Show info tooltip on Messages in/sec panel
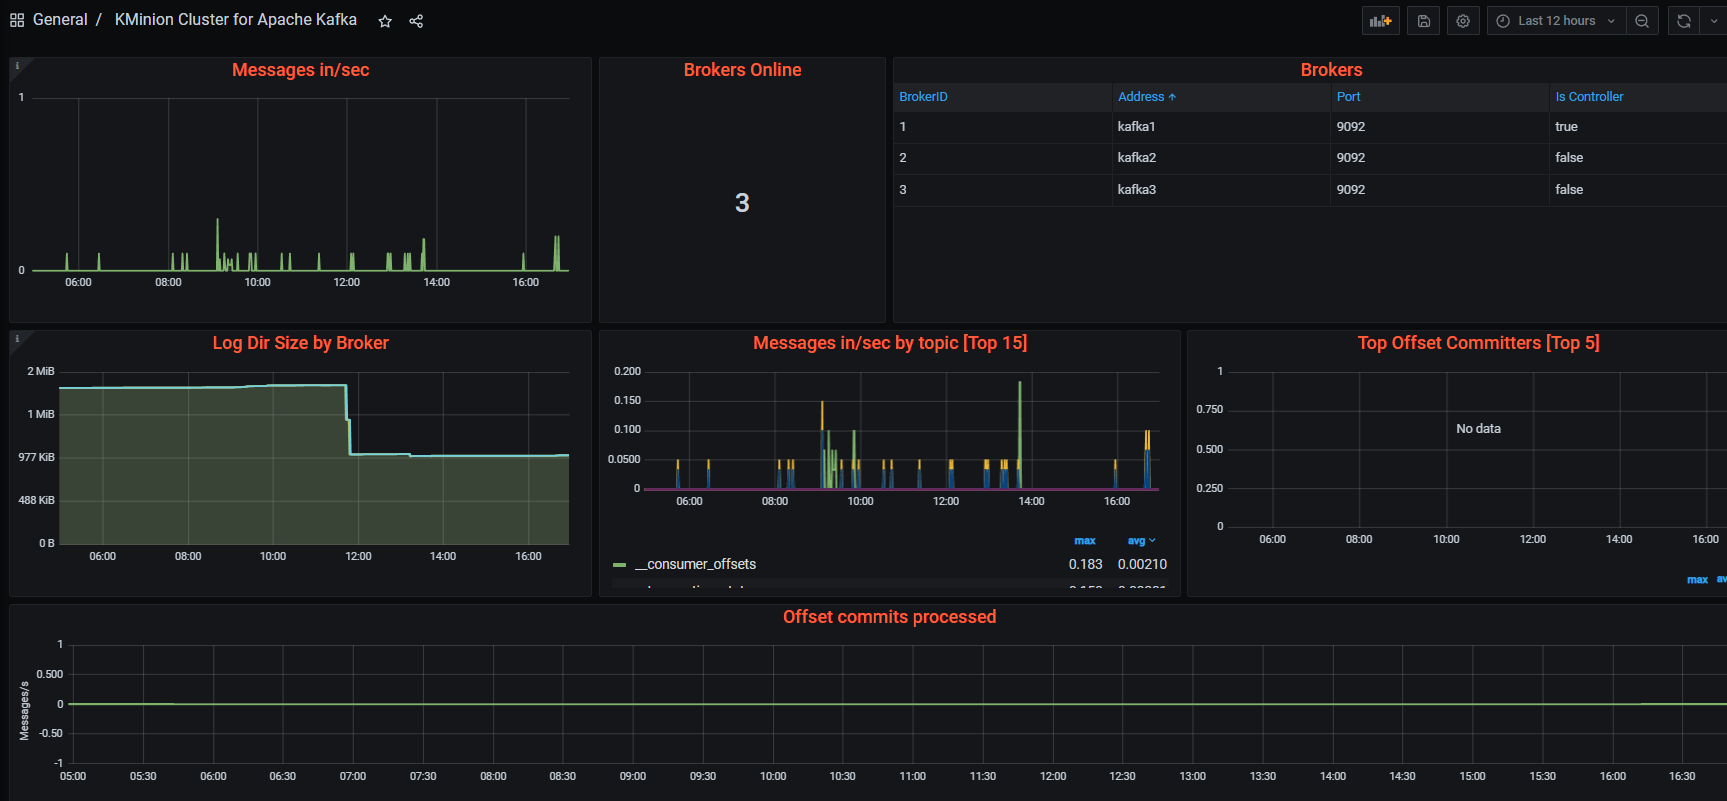The height and width of the screenshot is (801, 1727). pyautogui.click(x=17, y=66)
